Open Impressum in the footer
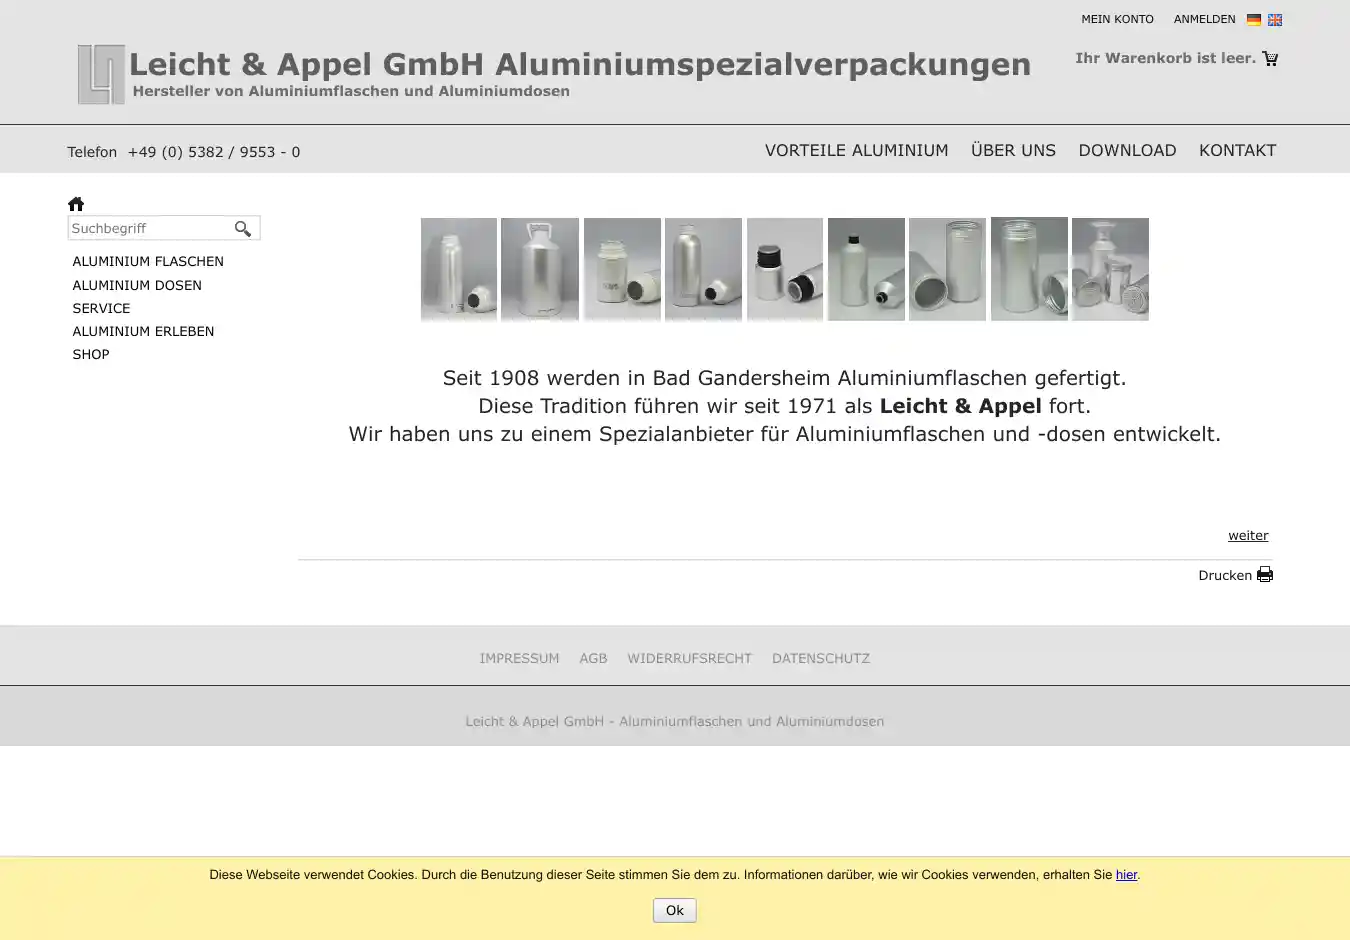 tap(519, 659)
